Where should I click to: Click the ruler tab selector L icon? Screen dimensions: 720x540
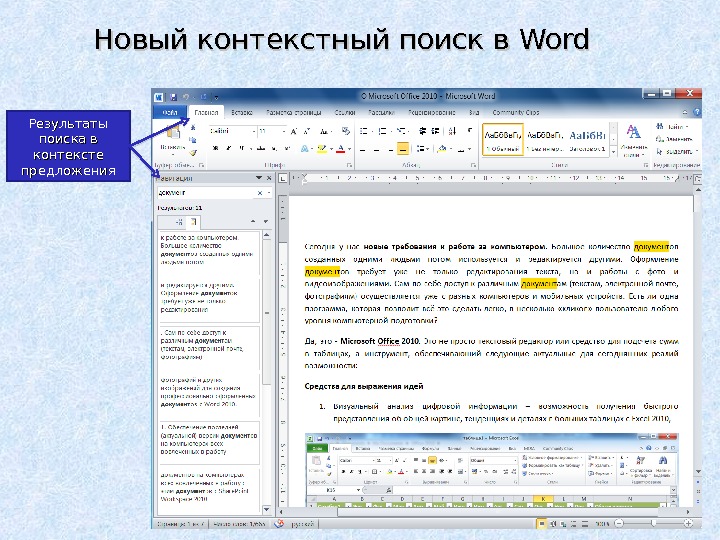283,178
